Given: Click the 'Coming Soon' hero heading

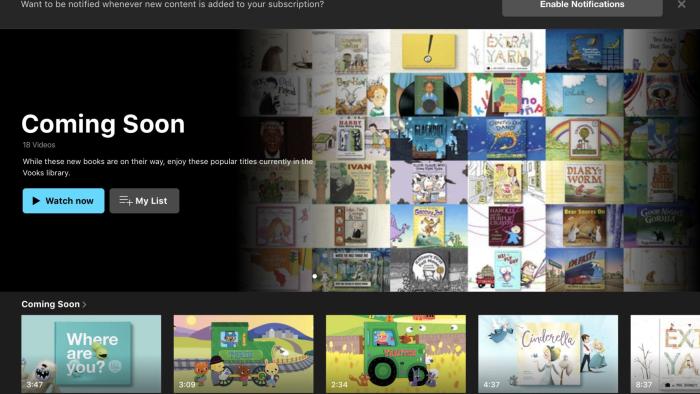Looking at the screenshot, I should (103, 124).
